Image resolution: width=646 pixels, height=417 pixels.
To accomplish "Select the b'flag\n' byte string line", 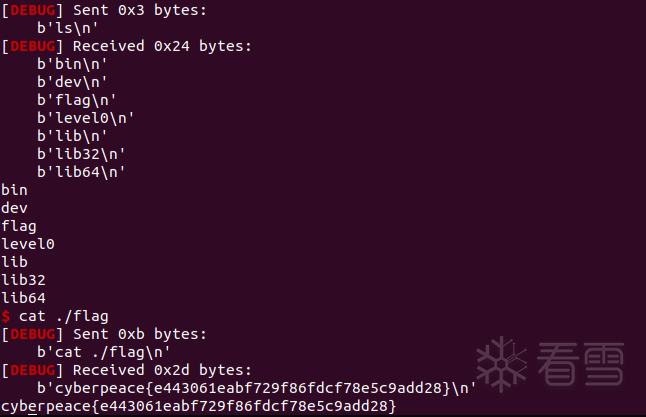I will point(77,99).
